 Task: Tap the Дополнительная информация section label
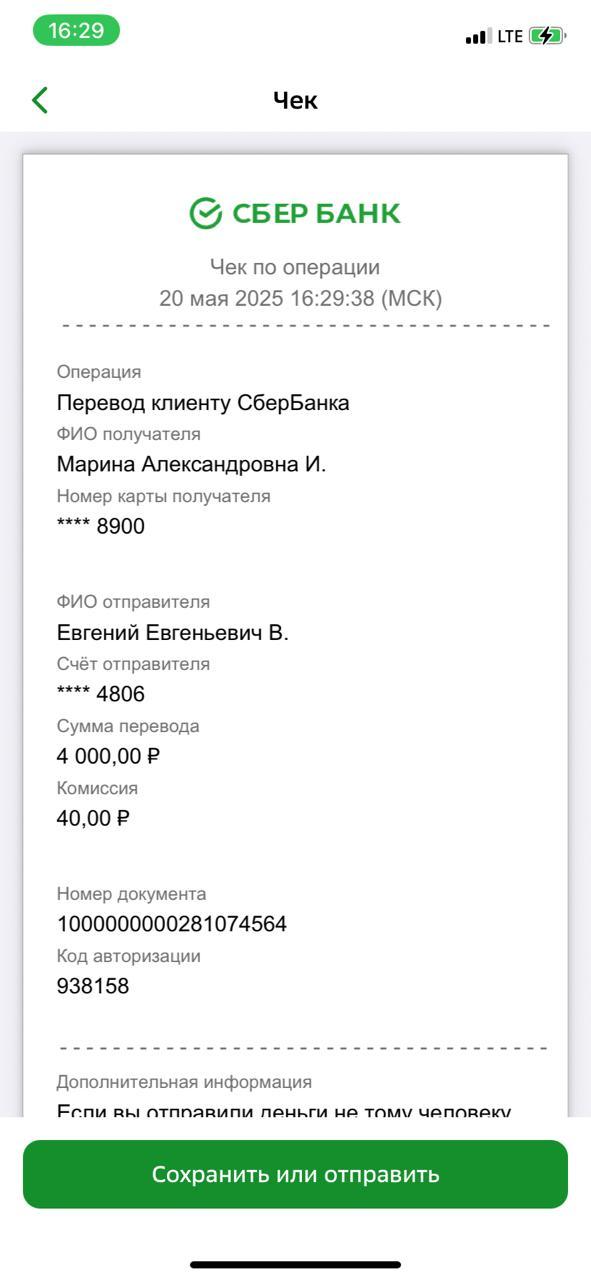coord(184,1082)
